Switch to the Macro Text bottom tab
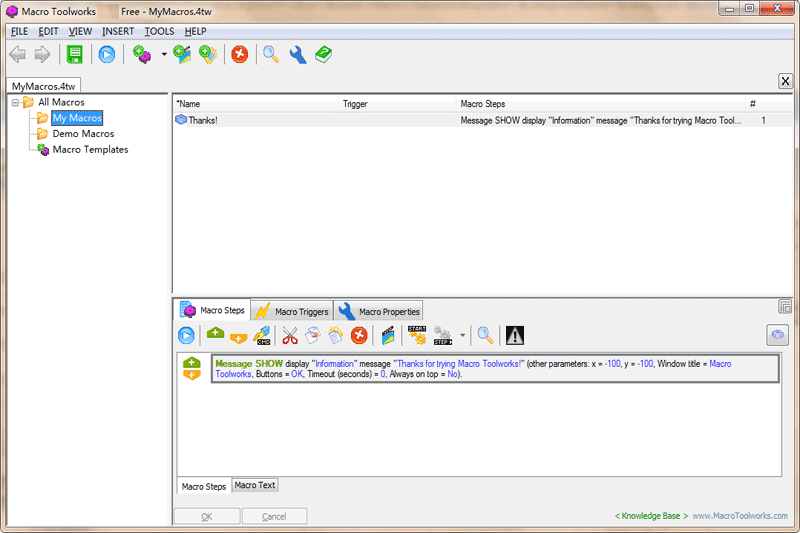 click(255, 485)
